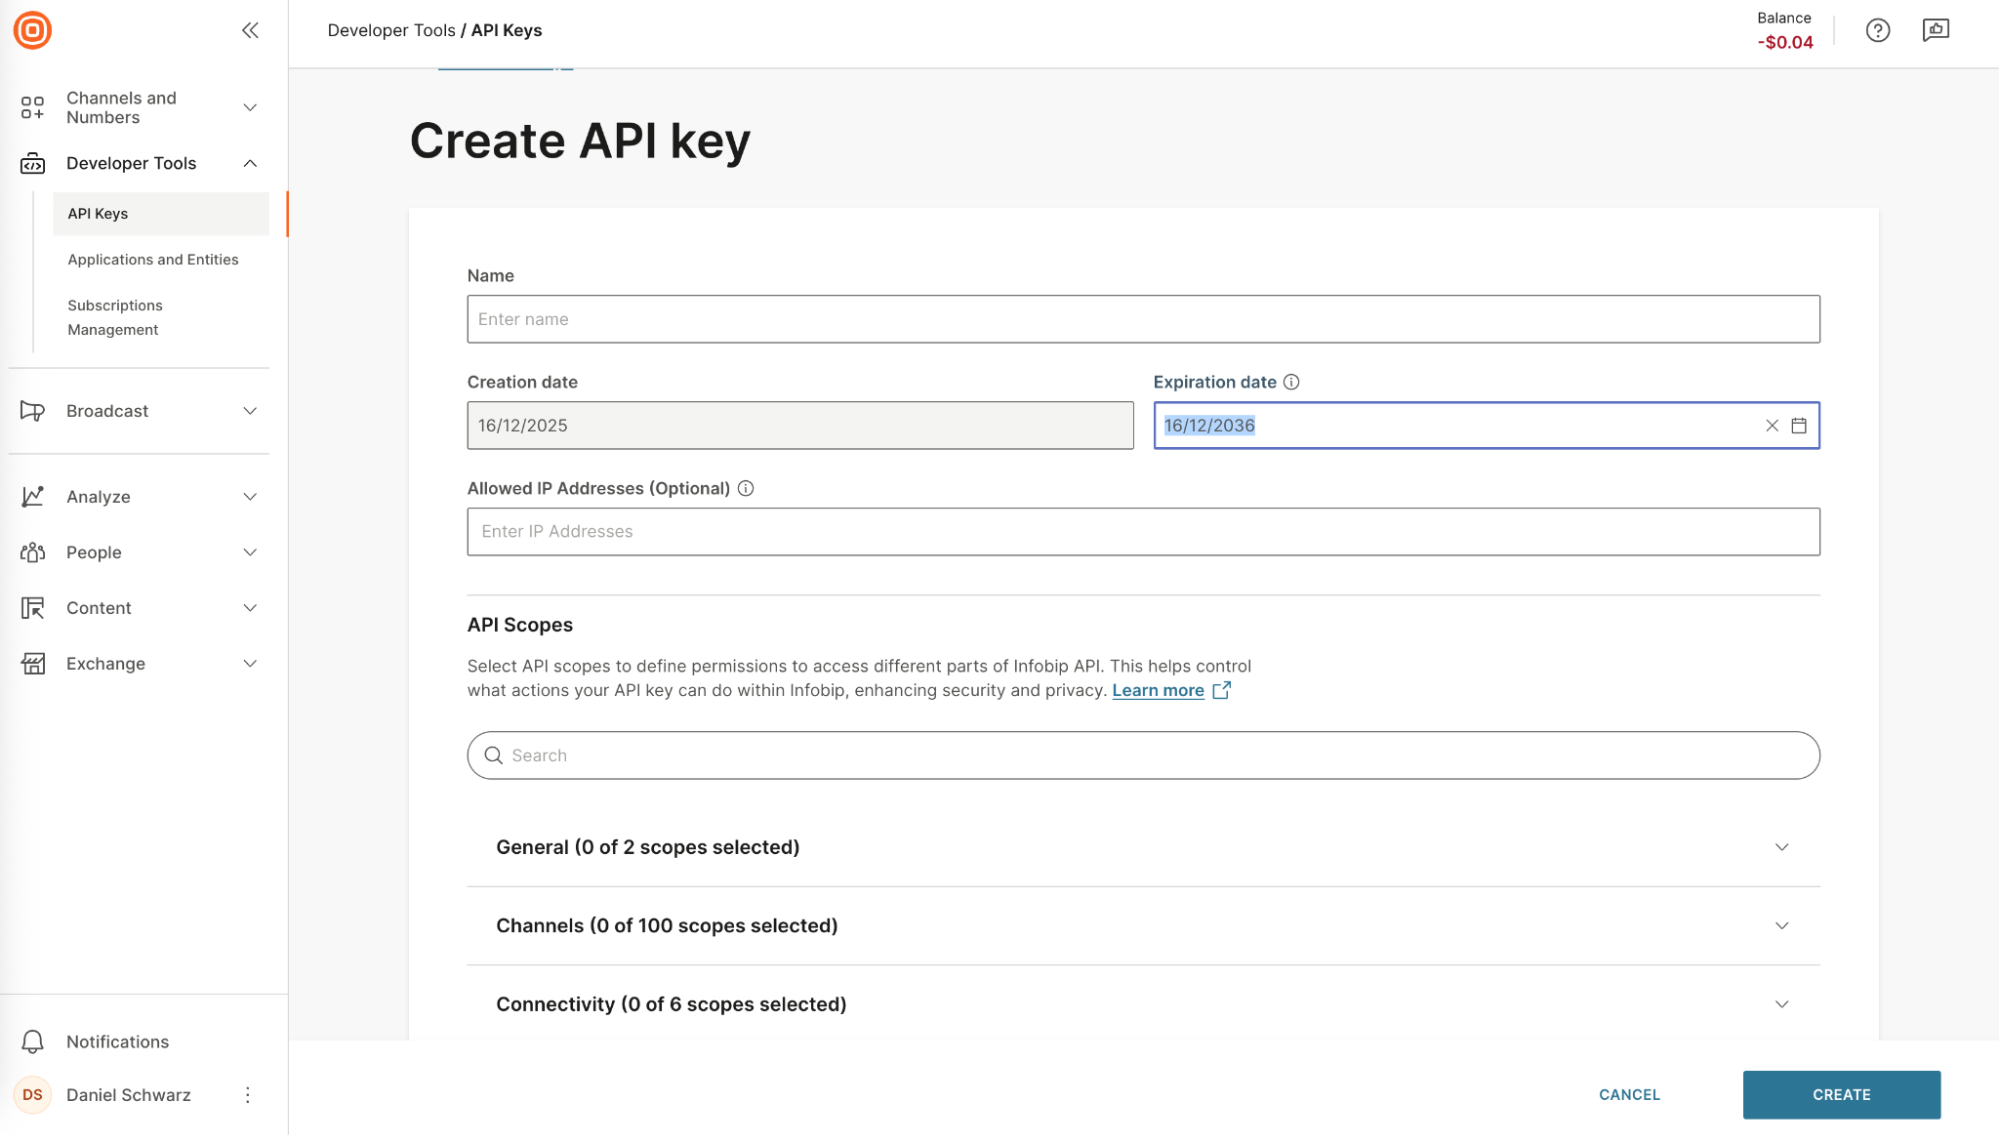Image resolution: width=1999 pixels, height=1136 pixels.
Task: Open the Learn more link about API scopes
Action: (1158, 690)
